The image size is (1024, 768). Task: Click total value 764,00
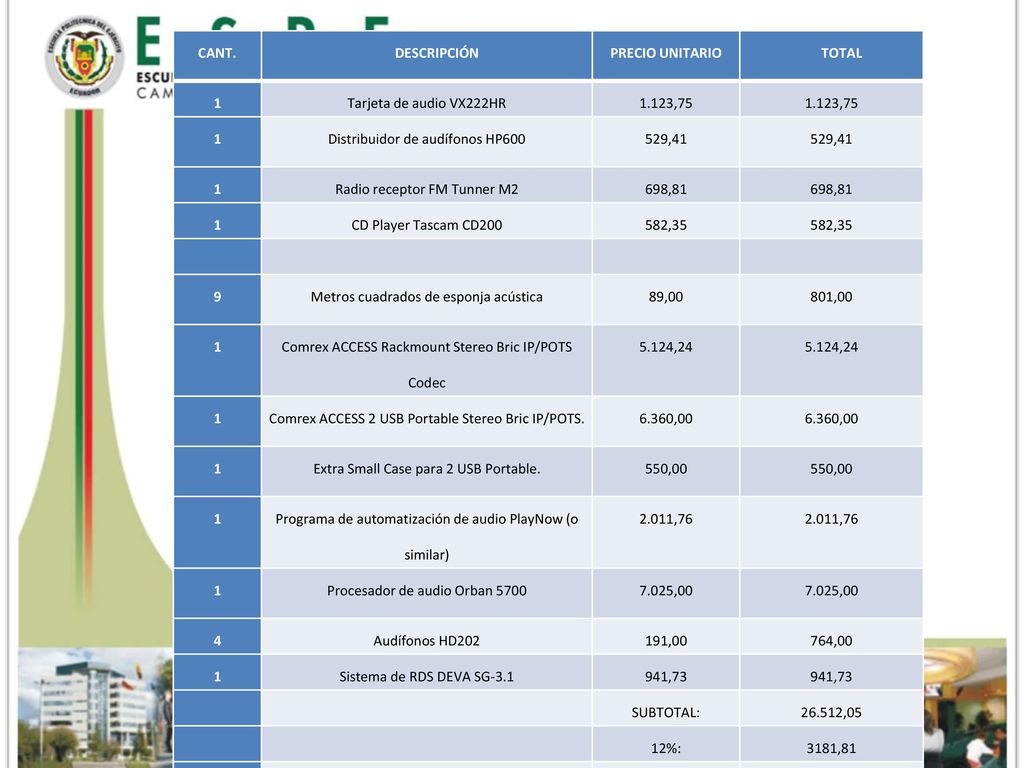831,641
